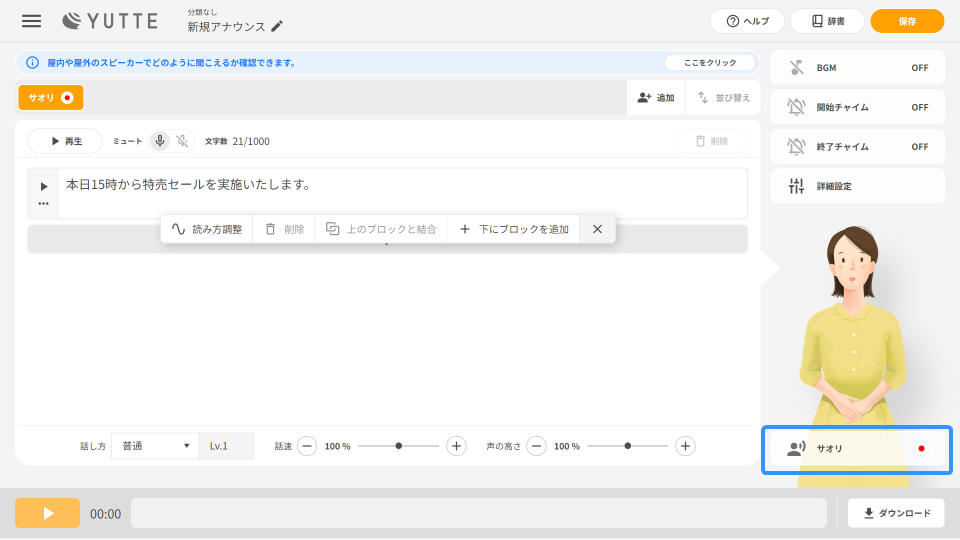Viewport: 960px width, 540px height.
Task: Open 詳細設定 panel
Action: click(x=857, y=186)
